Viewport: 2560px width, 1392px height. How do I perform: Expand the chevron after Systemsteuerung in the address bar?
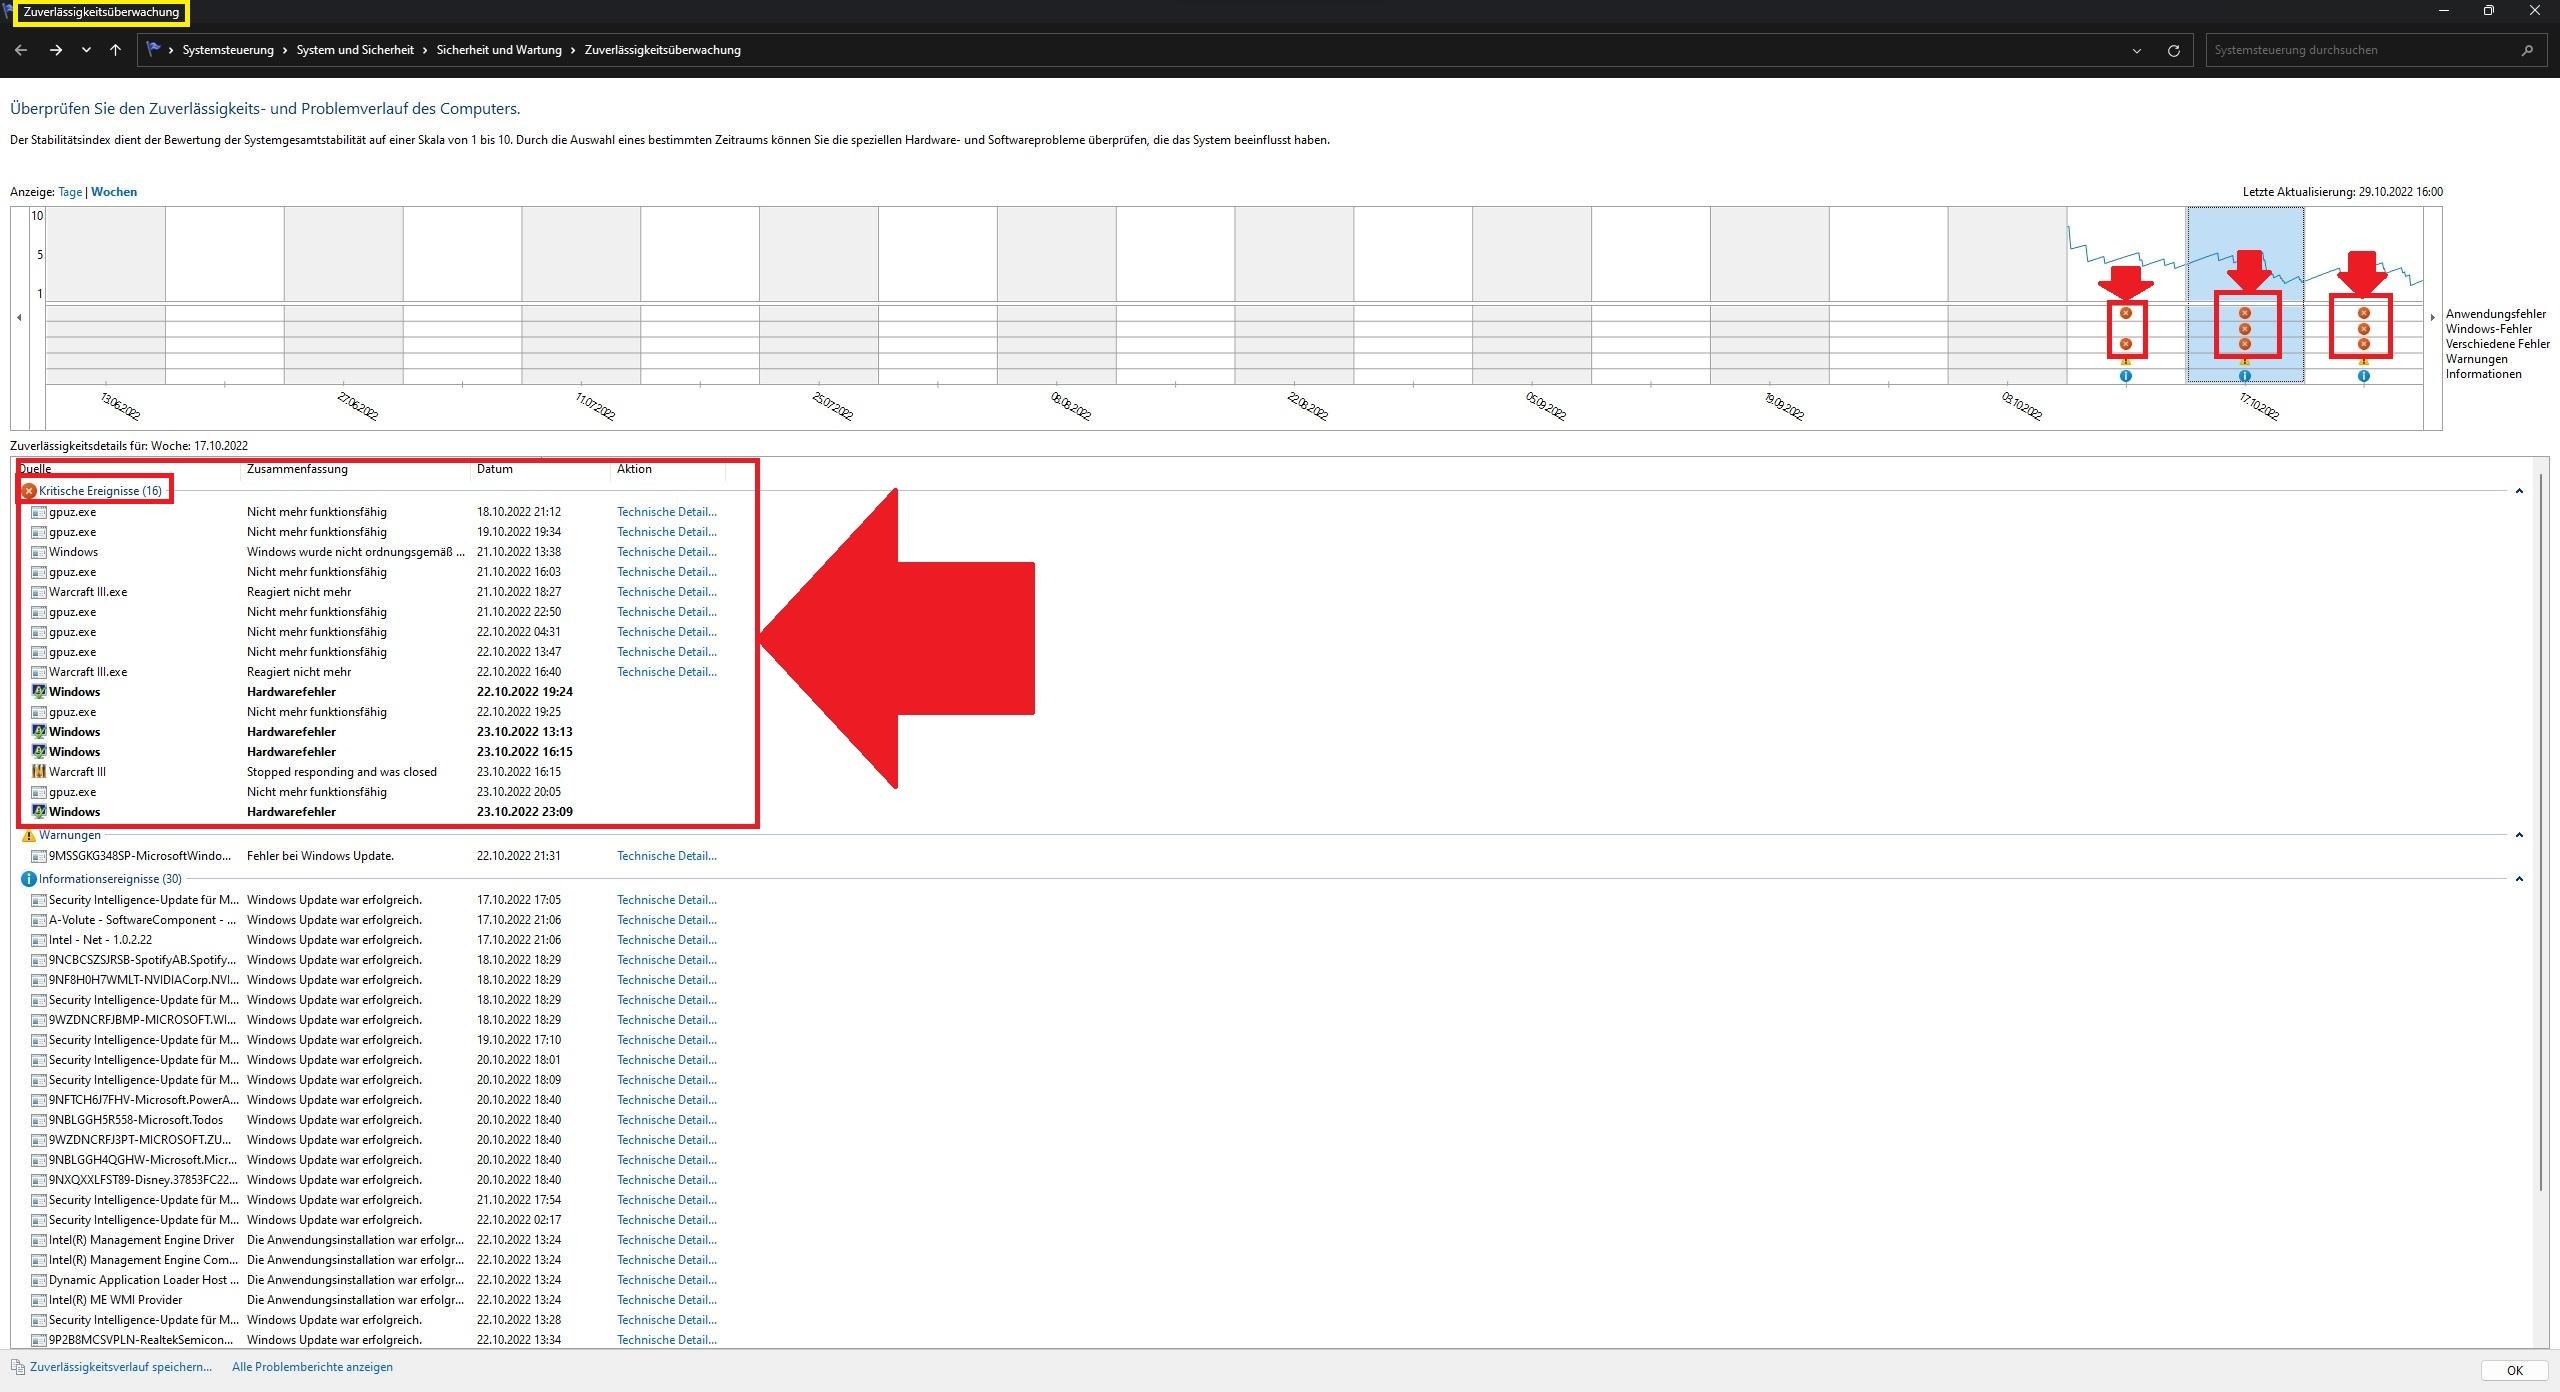pyautogui.click(x=285, y=50)
